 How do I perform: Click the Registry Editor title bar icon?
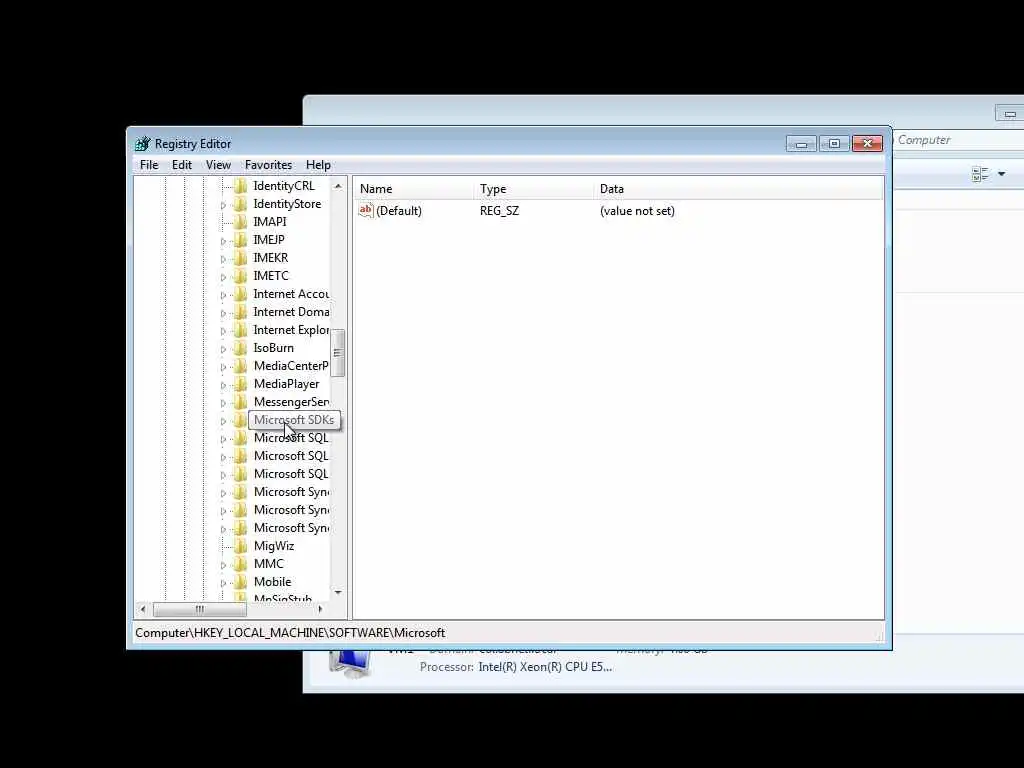pyautogui.click(x=143, y=144)
